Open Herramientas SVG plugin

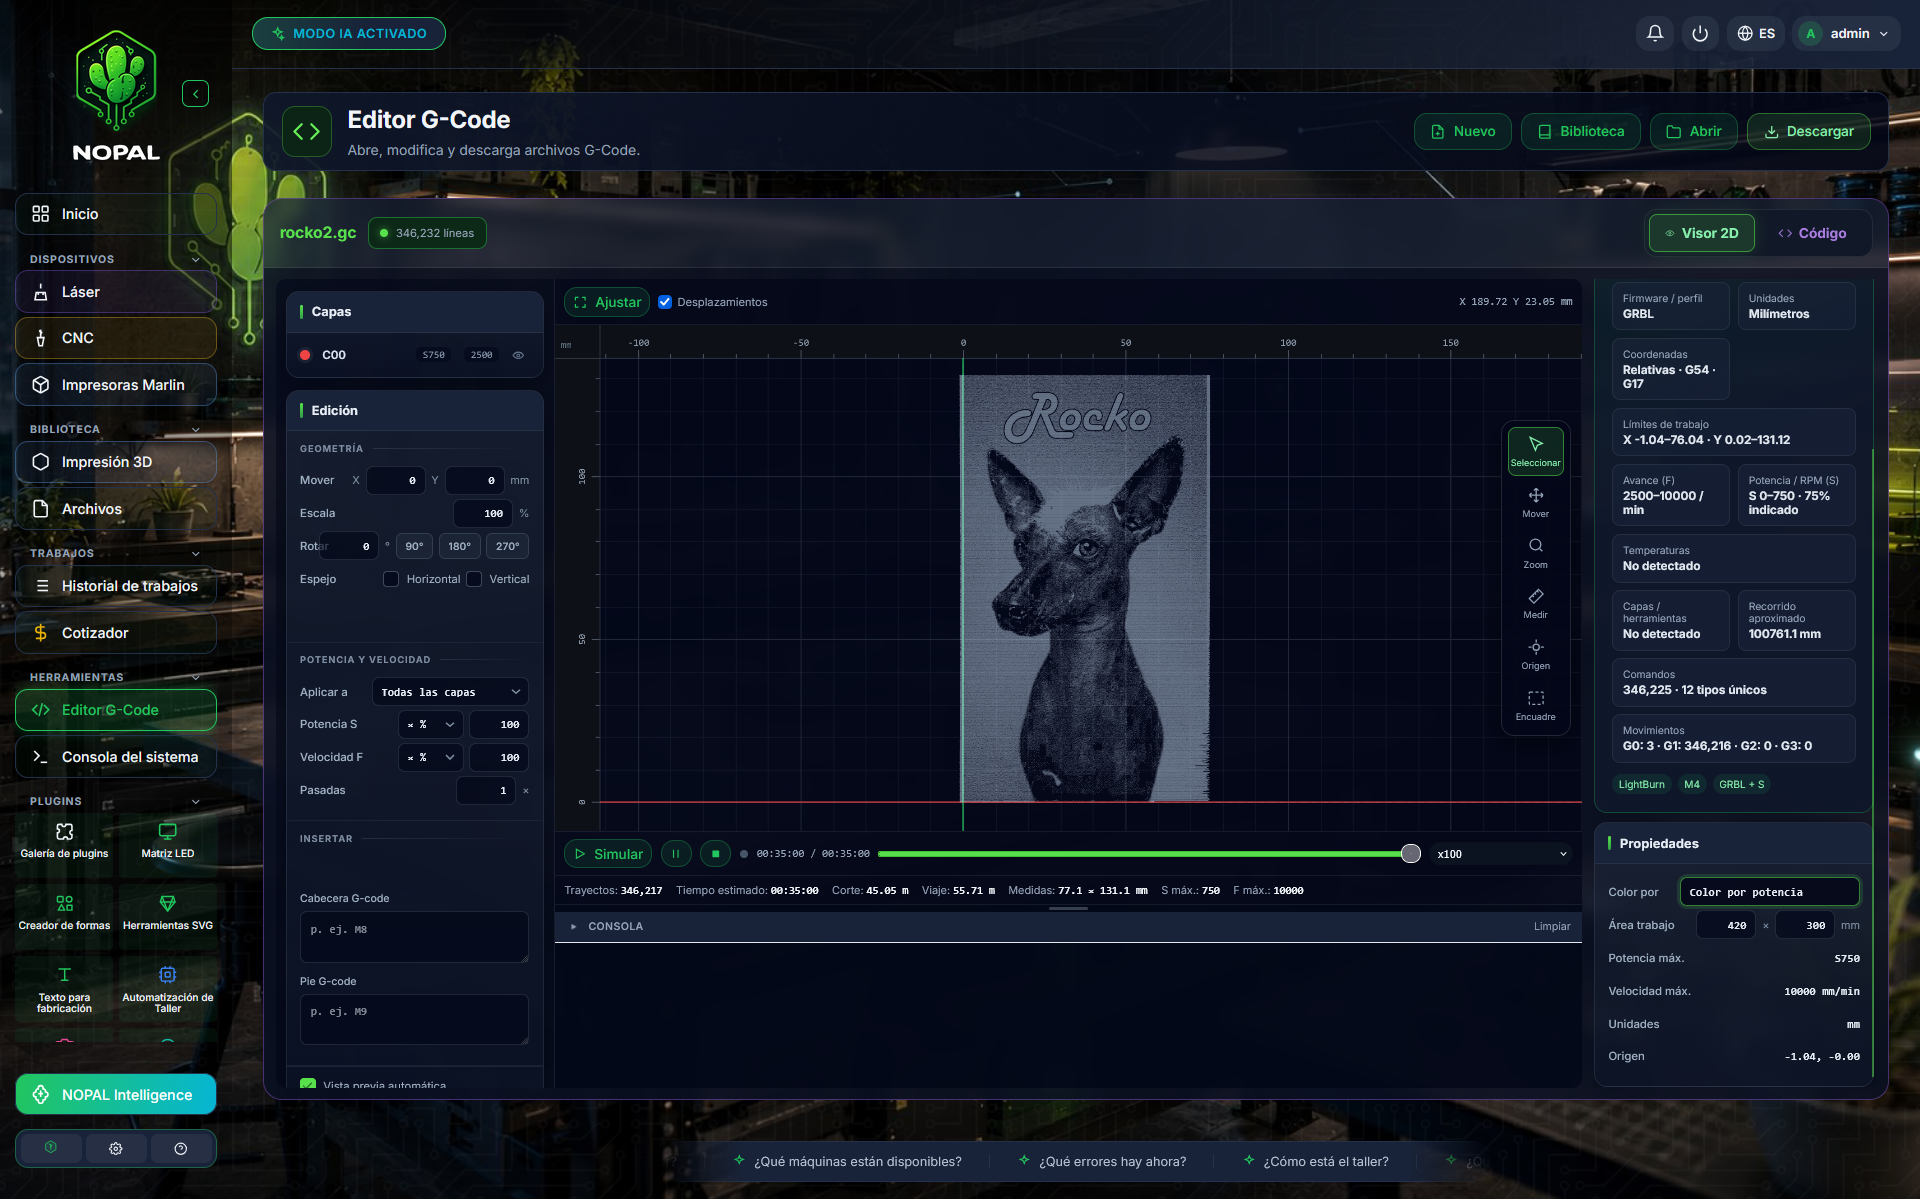coord(168,912)
